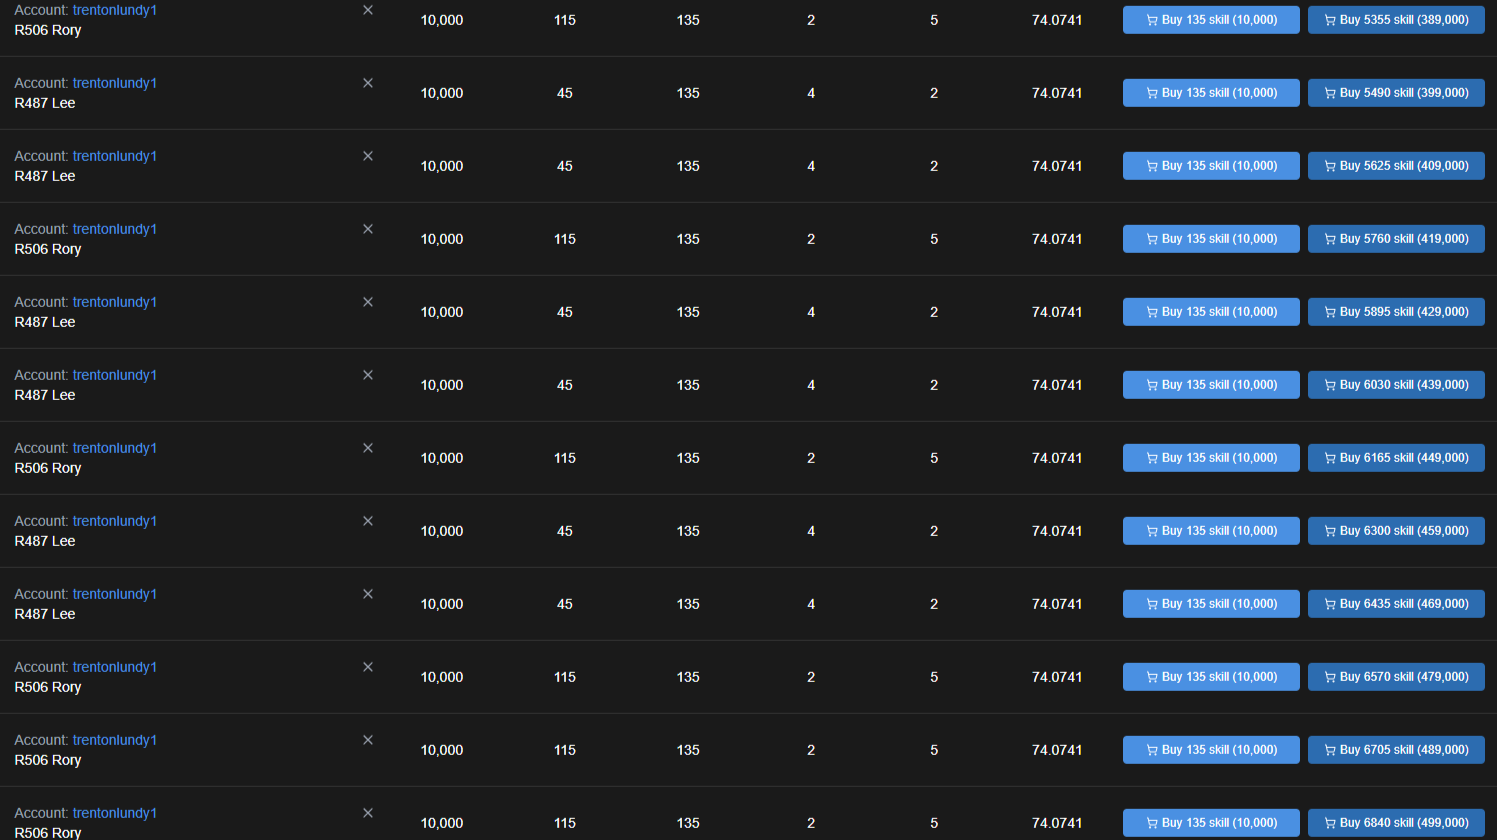
Task: Remove the row with Buy 6570 skill
Action: click(x=368, y=667)
